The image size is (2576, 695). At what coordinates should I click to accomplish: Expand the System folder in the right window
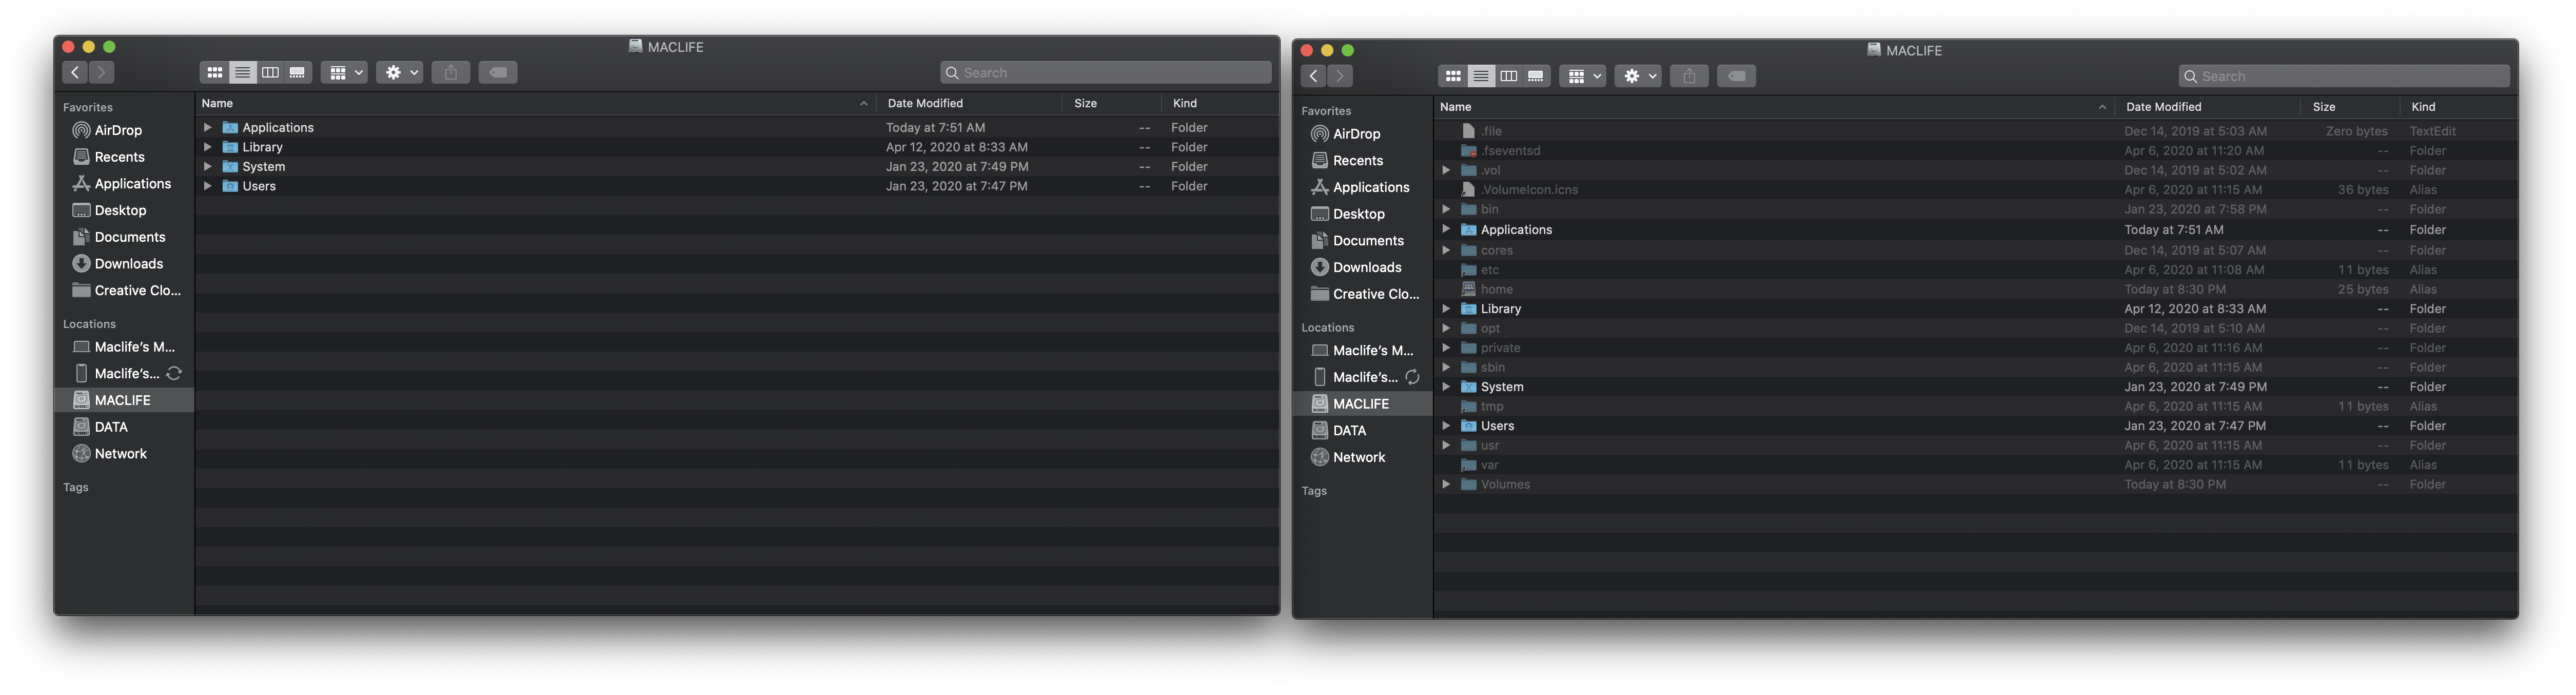(1446, 386)
